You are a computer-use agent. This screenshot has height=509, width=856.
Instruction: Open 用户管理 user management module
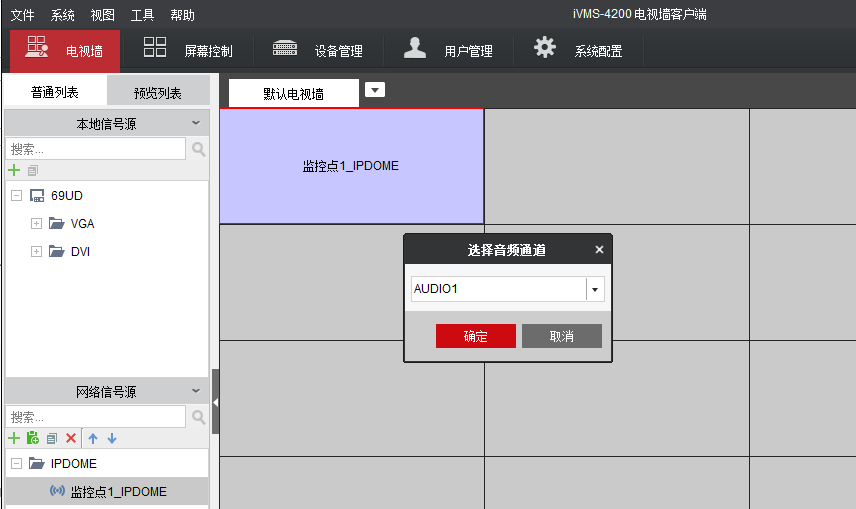[x=449, y=50]
